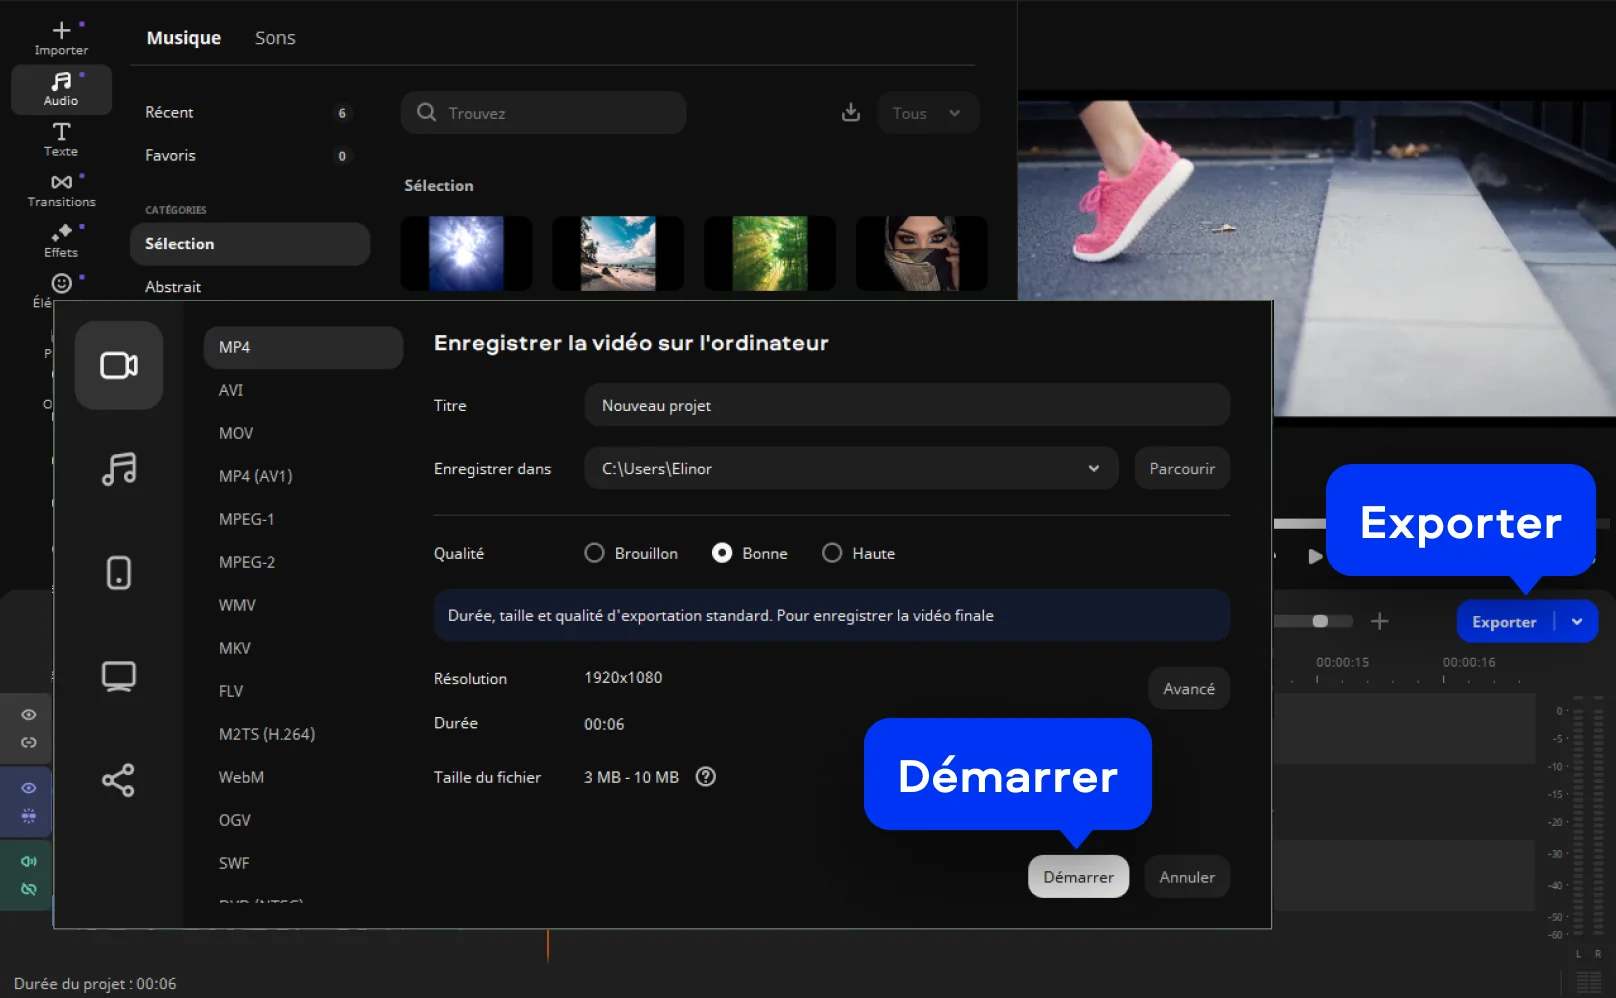
Task: Switch to the Musique tab
Action: coord(184,38)
